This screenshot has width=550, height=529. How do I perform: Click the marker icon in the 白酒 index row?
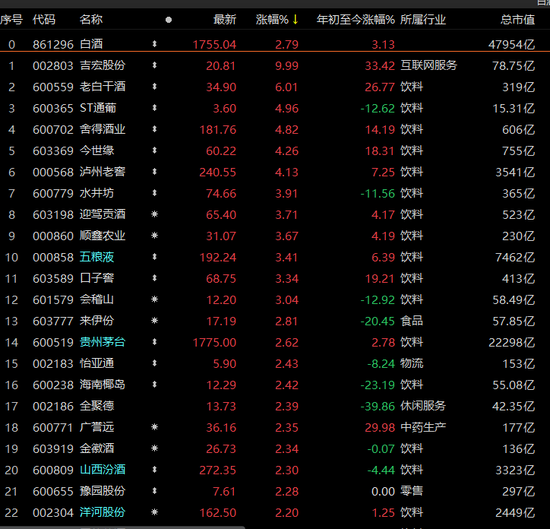pos(154,44)
